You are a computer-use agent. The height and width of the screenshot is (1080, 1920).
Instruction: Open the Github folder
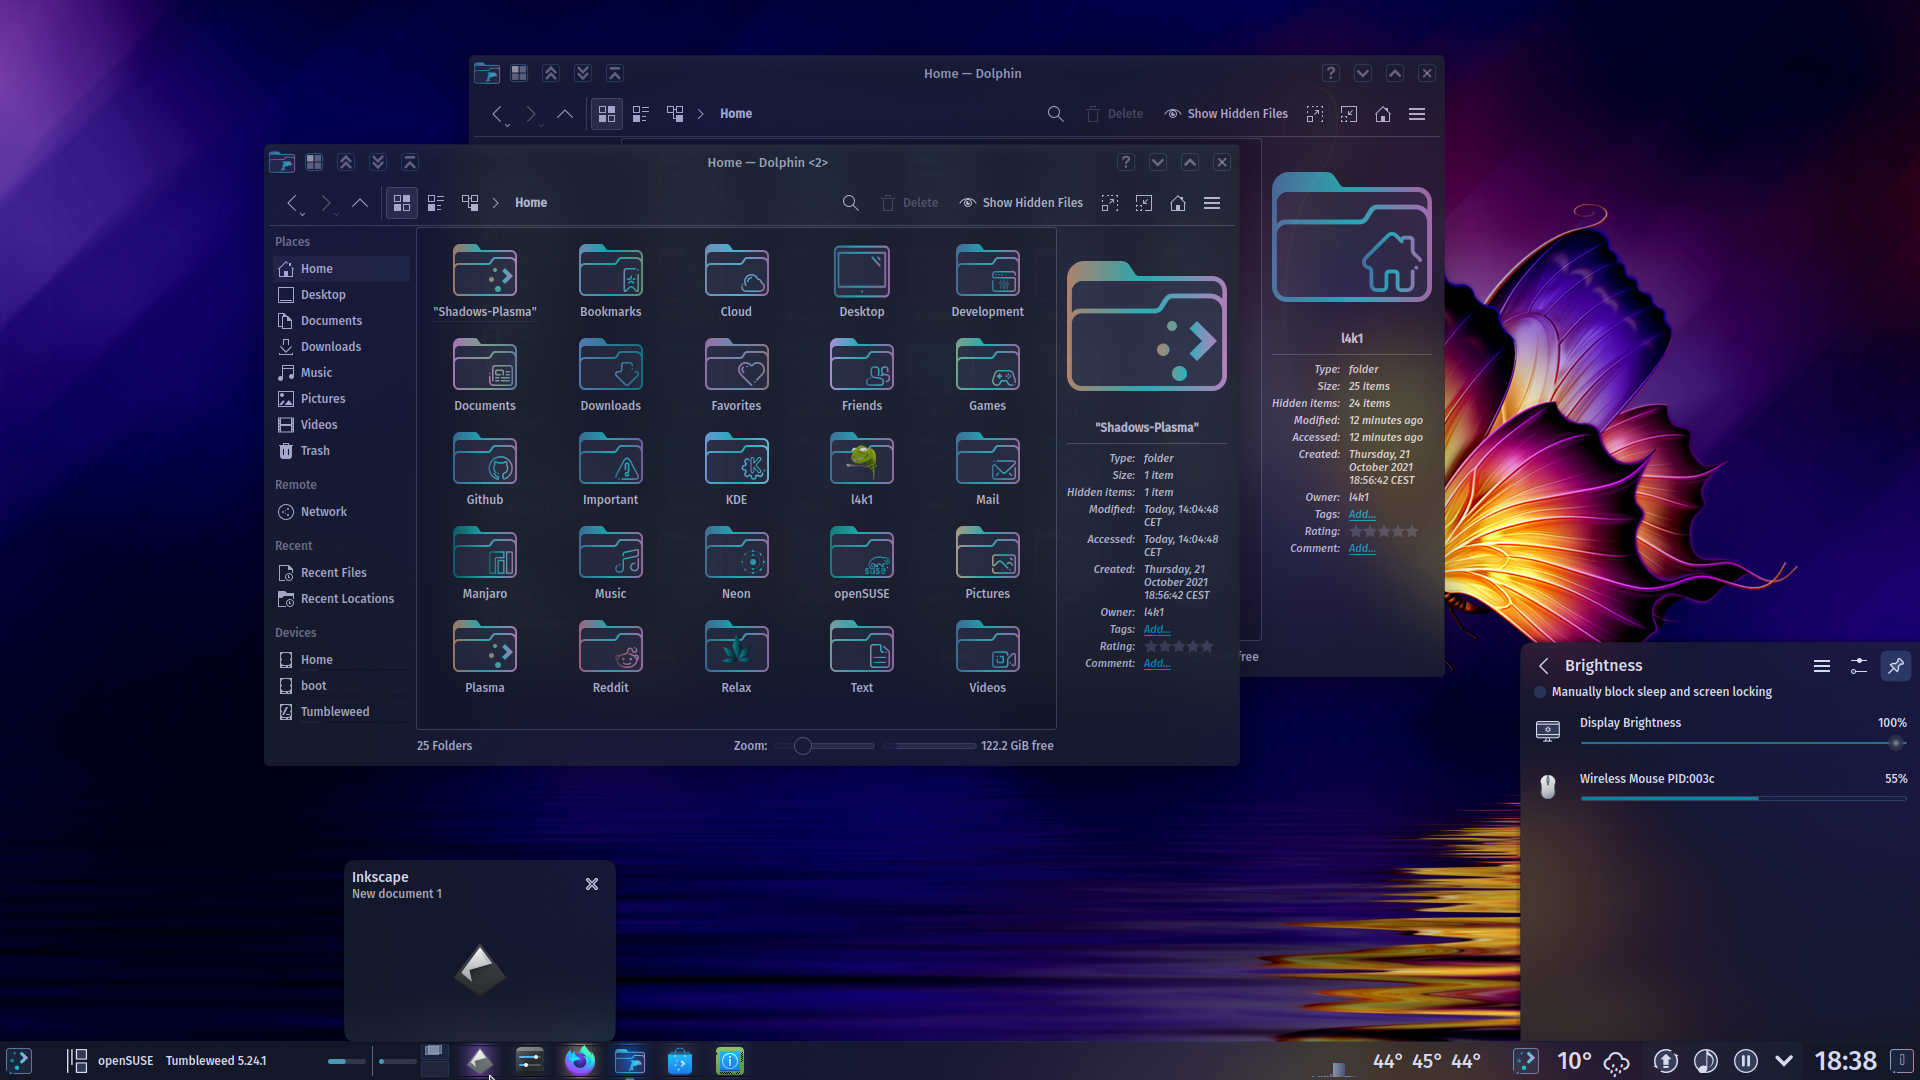485,470
